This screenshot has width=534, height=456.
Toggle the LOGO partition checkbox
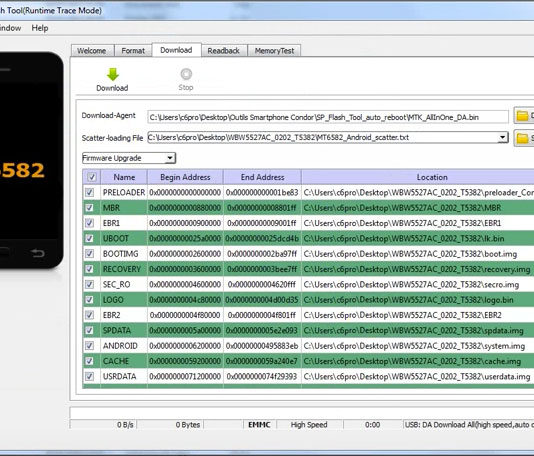pos(89,300)
